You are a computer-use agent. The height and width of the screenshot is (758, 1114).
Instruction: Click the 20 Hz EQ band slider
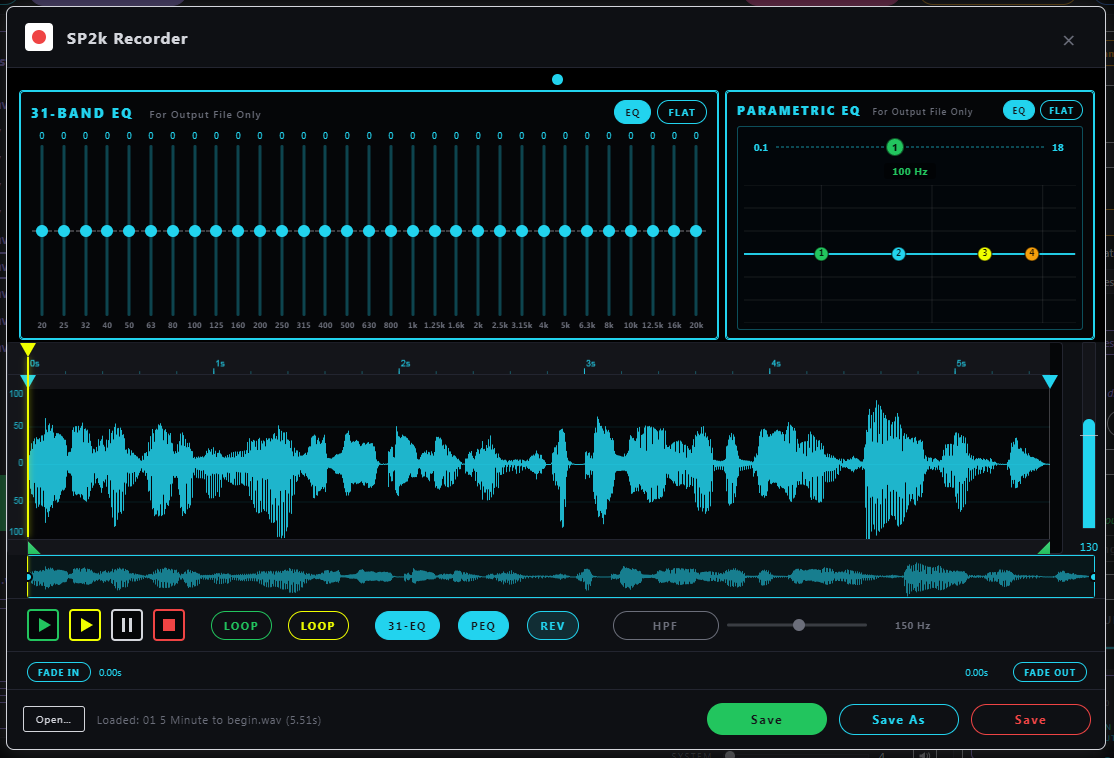pos(42,231)
